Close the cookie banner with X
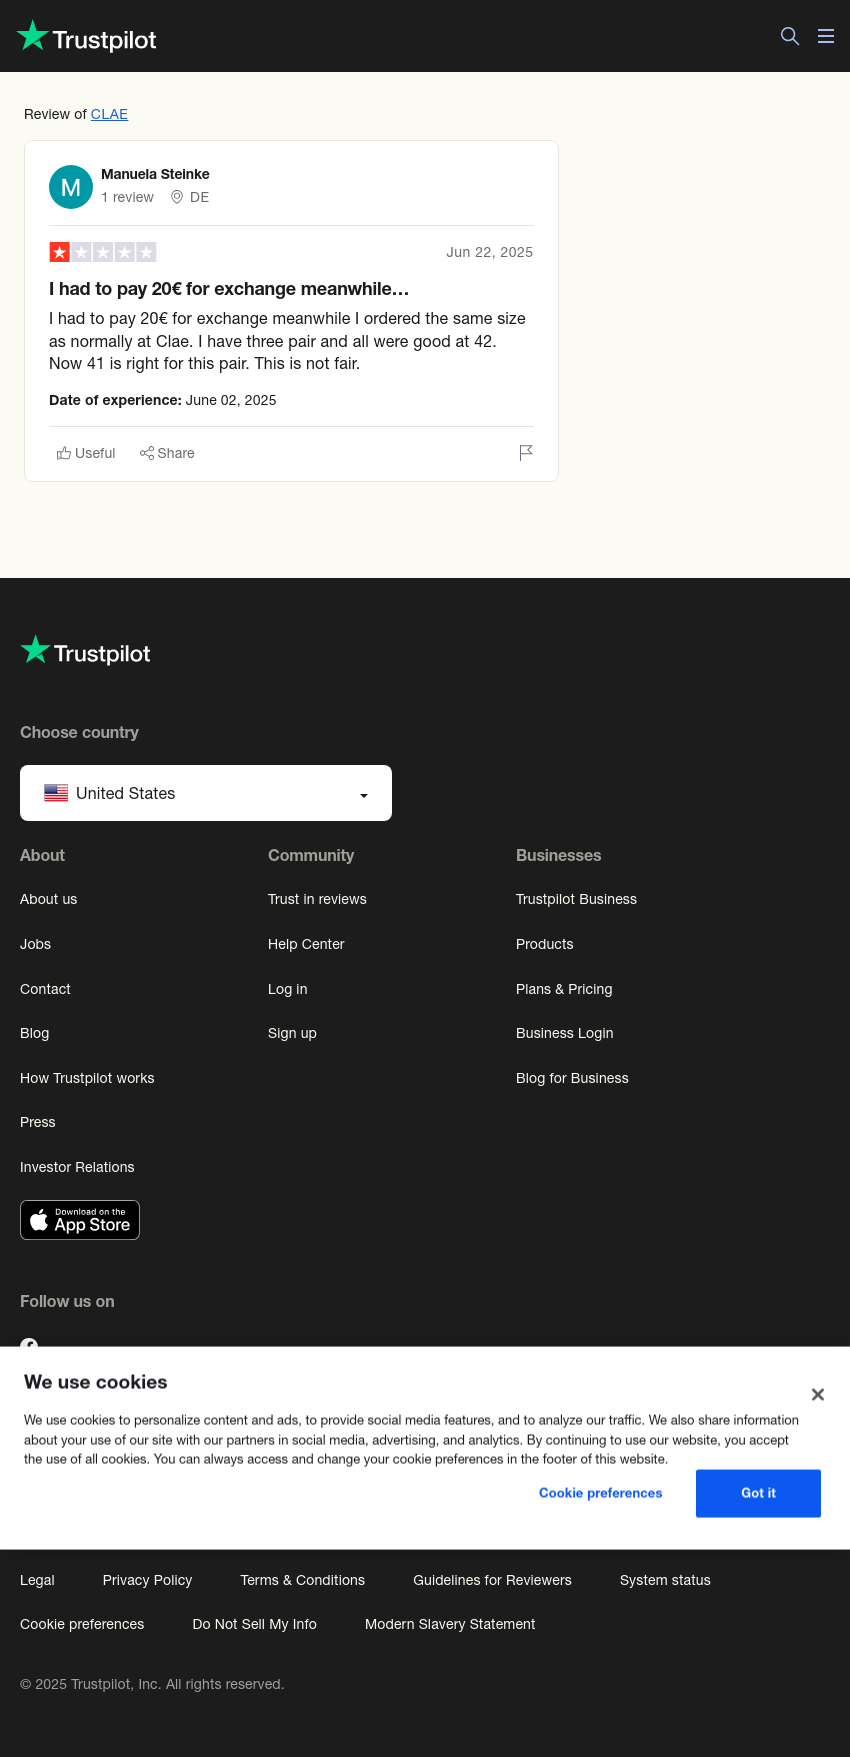Image resolution: width=850 pixels, height=1757 pixels. (818, 1394)
